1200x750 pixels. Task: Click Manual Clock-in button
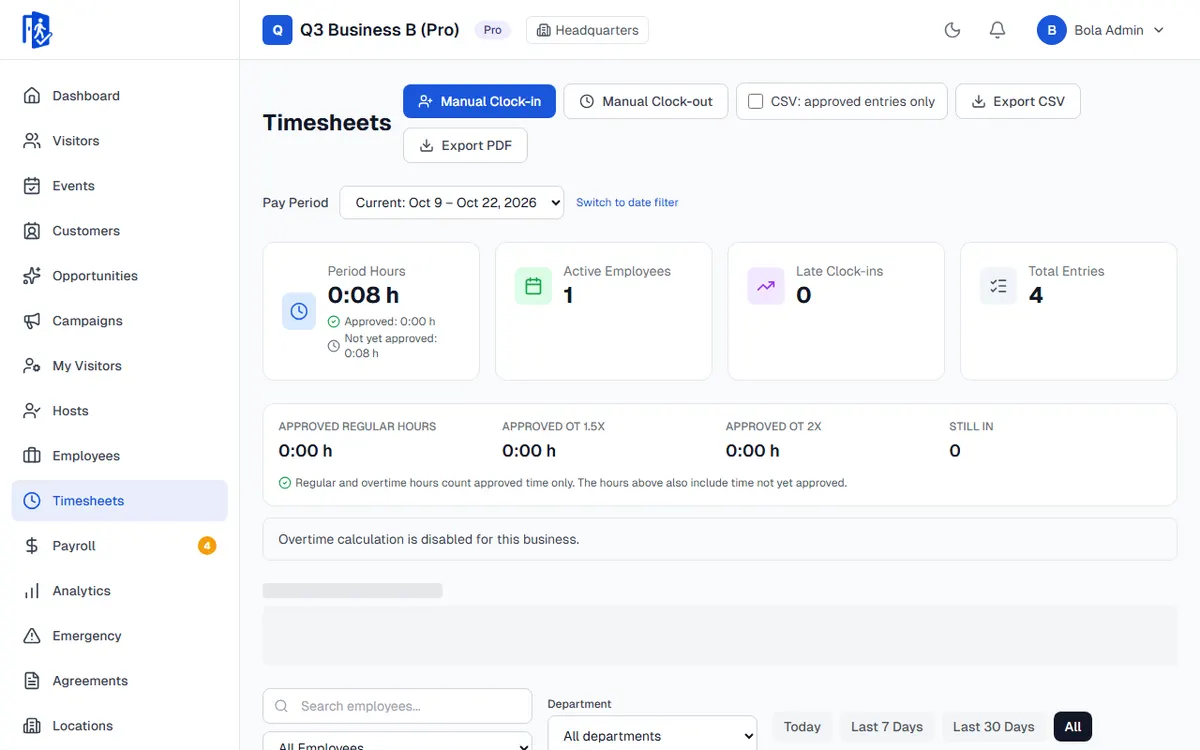click(x=479, y=101)
